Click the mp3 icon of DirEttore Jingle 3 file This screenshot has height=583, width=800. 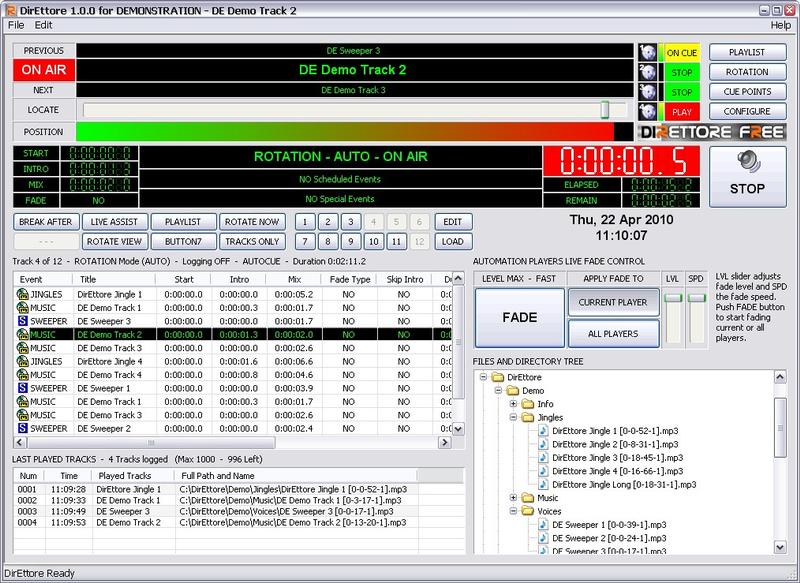coord(543,458)
